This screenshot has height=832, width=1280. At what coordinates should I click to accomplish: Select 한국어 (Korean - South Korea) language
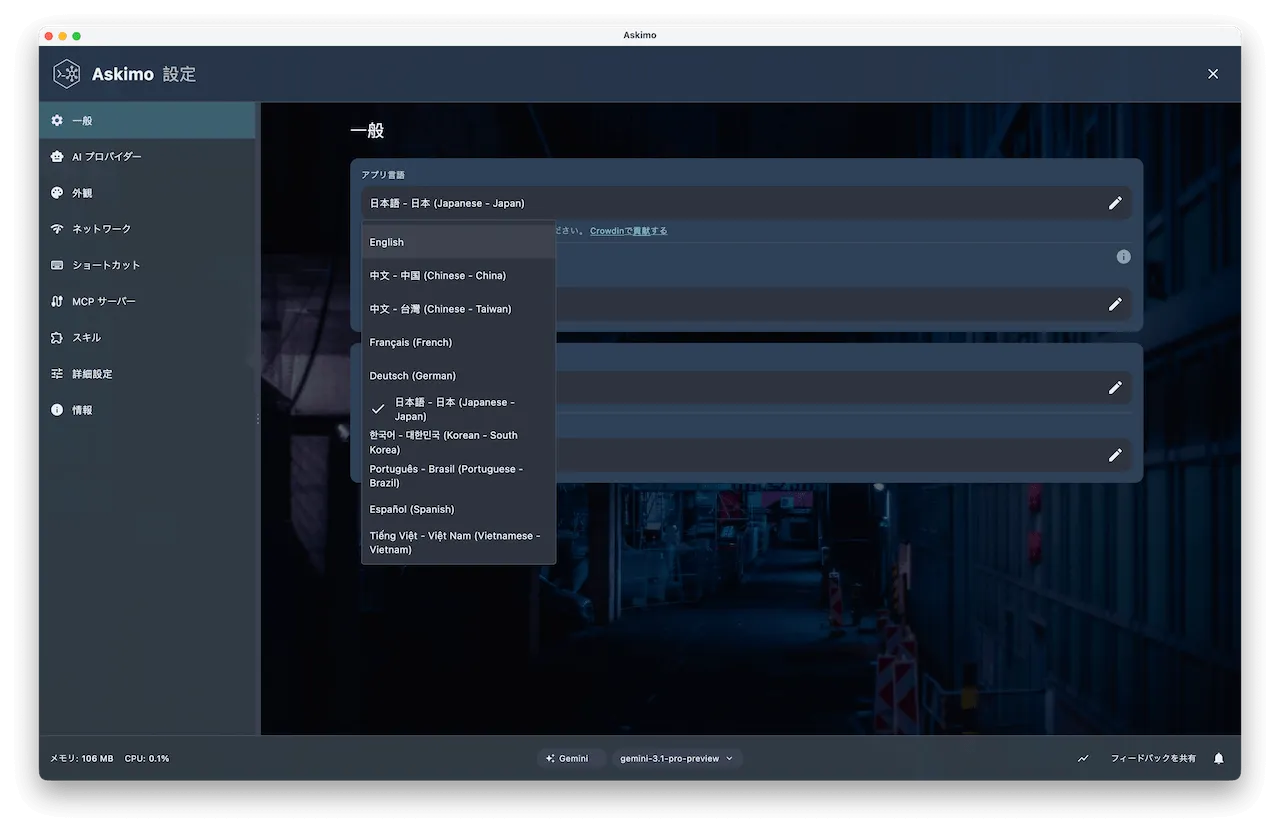tap(458, 442)
